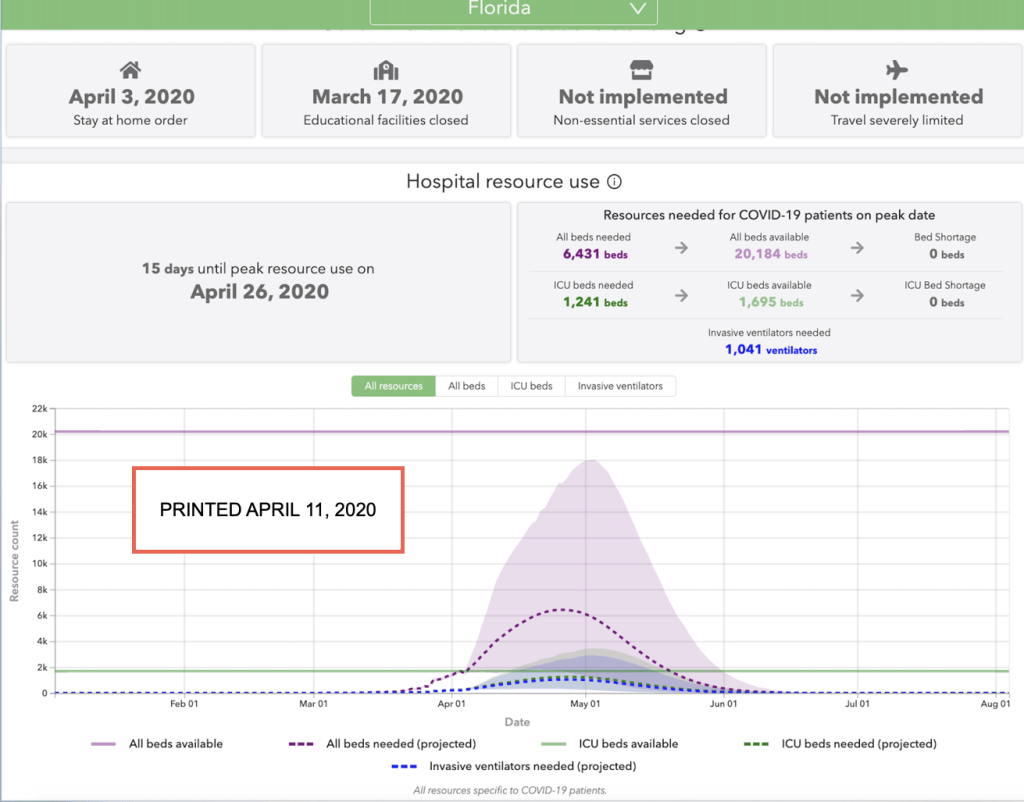Click the school building icon above March 17
The image size is (1024, 802).
pyautogui.click(x=386, y=70)
